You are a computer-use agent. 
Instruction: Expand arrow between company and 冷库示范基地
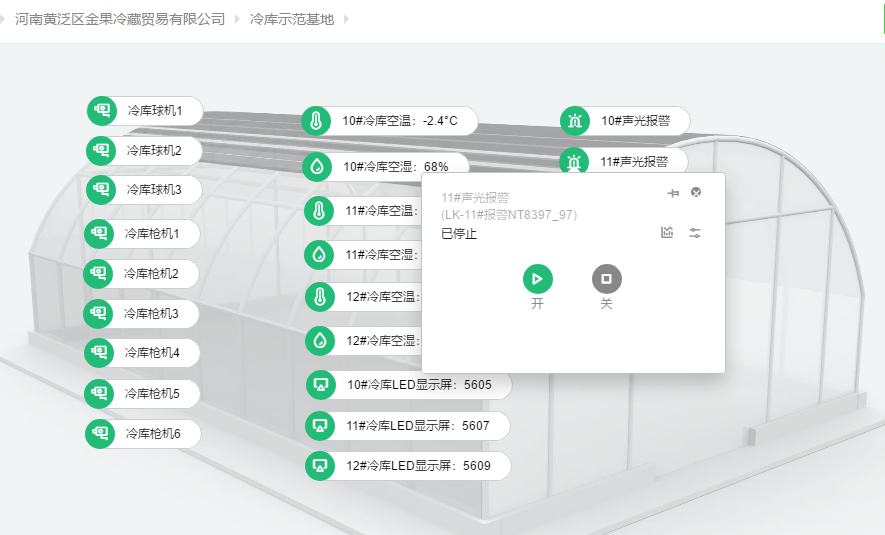pyautogui.click(x=237, y=19)
